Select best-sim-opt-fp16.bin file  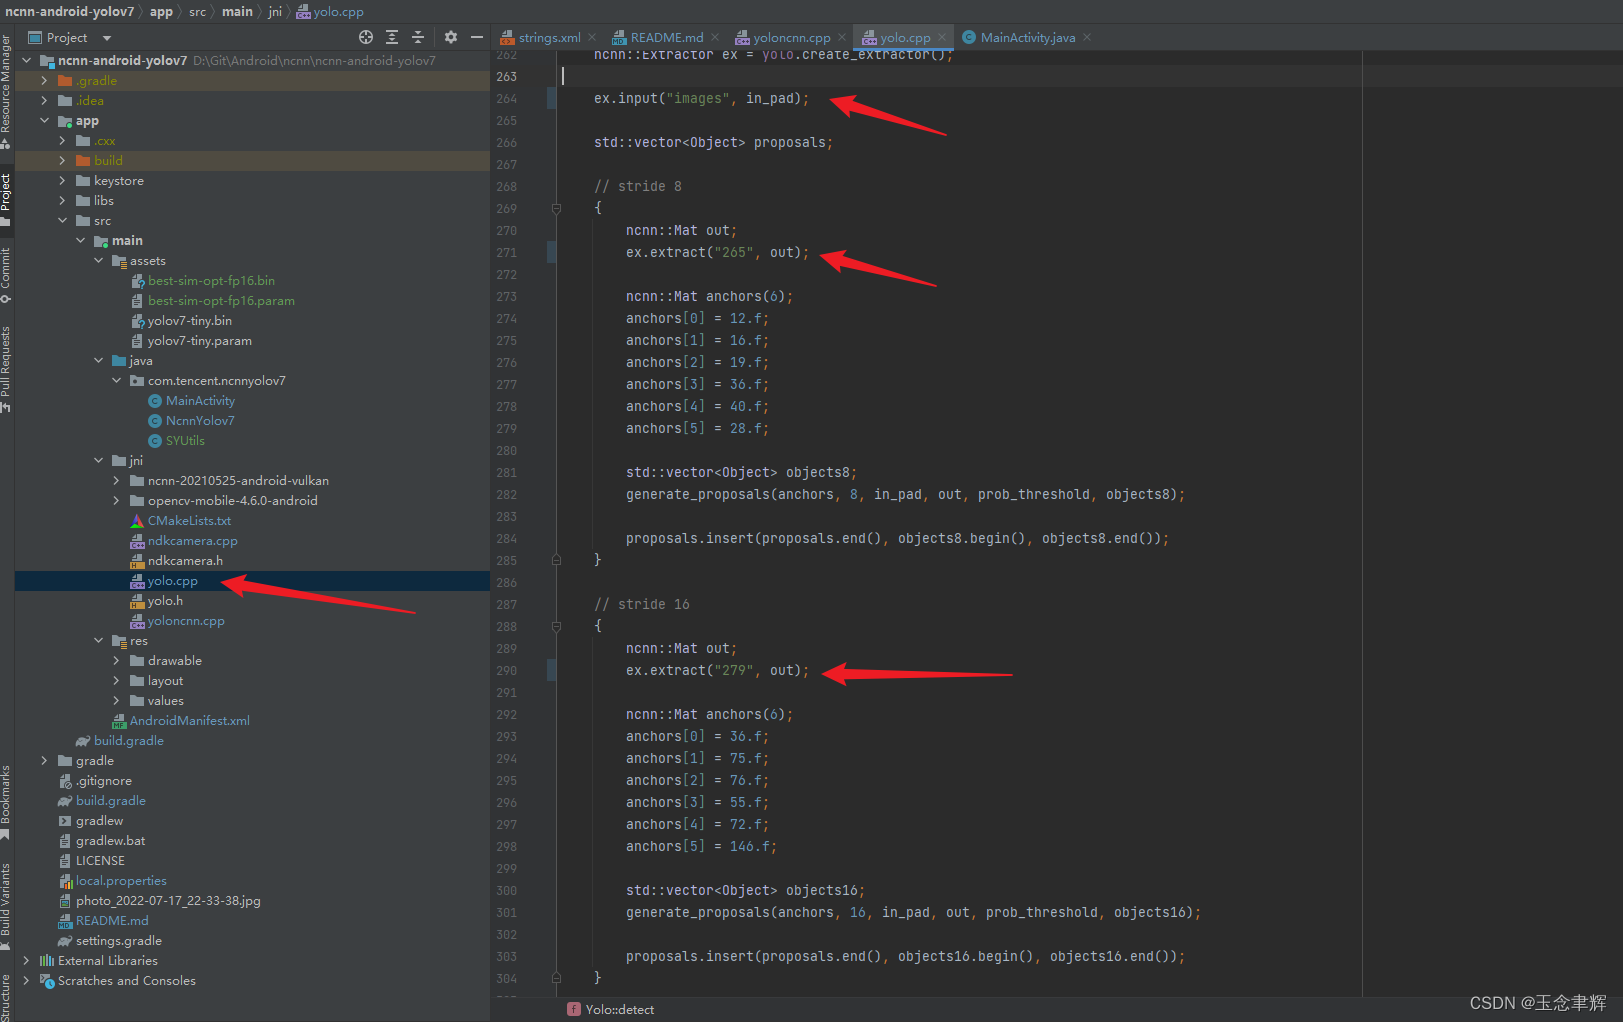coord(211,281)
